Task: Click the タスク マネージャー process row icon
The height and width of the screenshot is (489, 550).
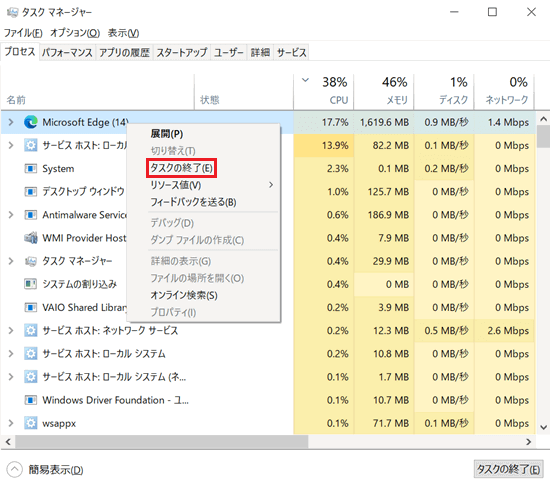Action: (31, 261)
